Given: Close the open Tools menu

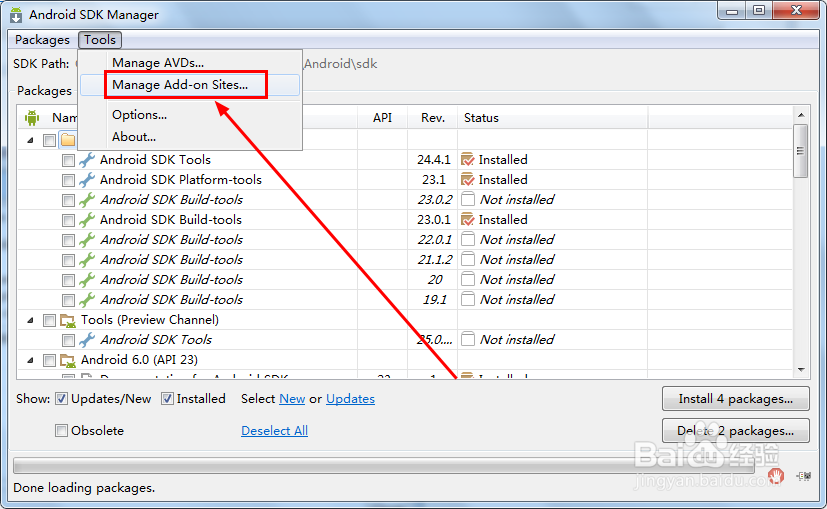Looking at the screenshot, I should tap(100, 40).
